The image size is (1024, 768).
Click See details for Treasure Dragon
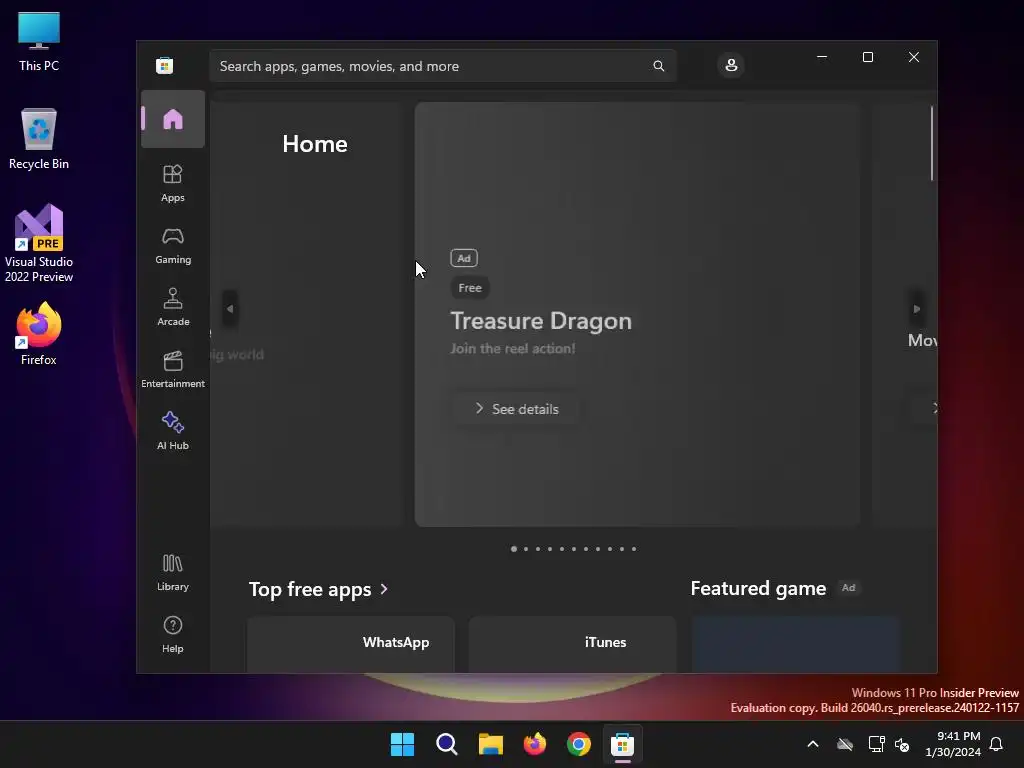coord(516,409)
